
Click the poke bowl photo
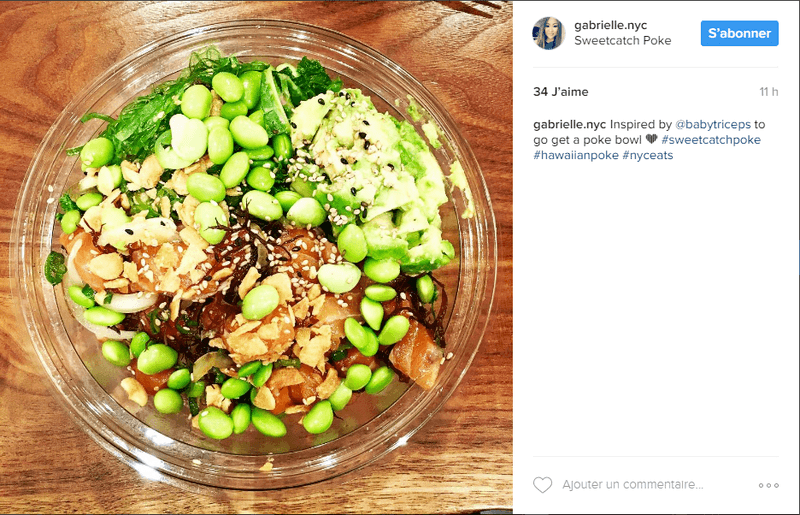256,257
